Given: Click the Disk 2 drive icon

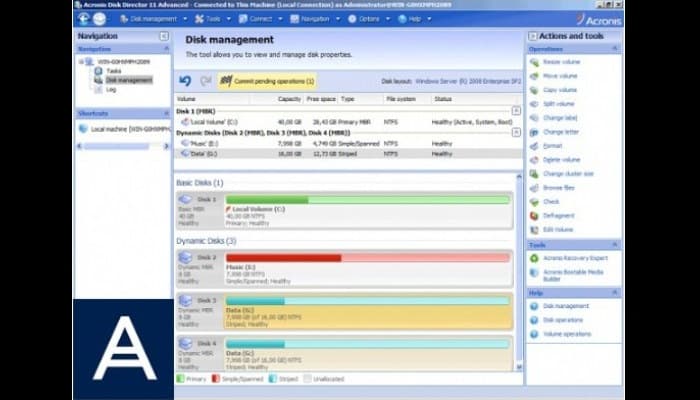Looking at the screenshot, I should pyautogui.click(x=185, y=258).
